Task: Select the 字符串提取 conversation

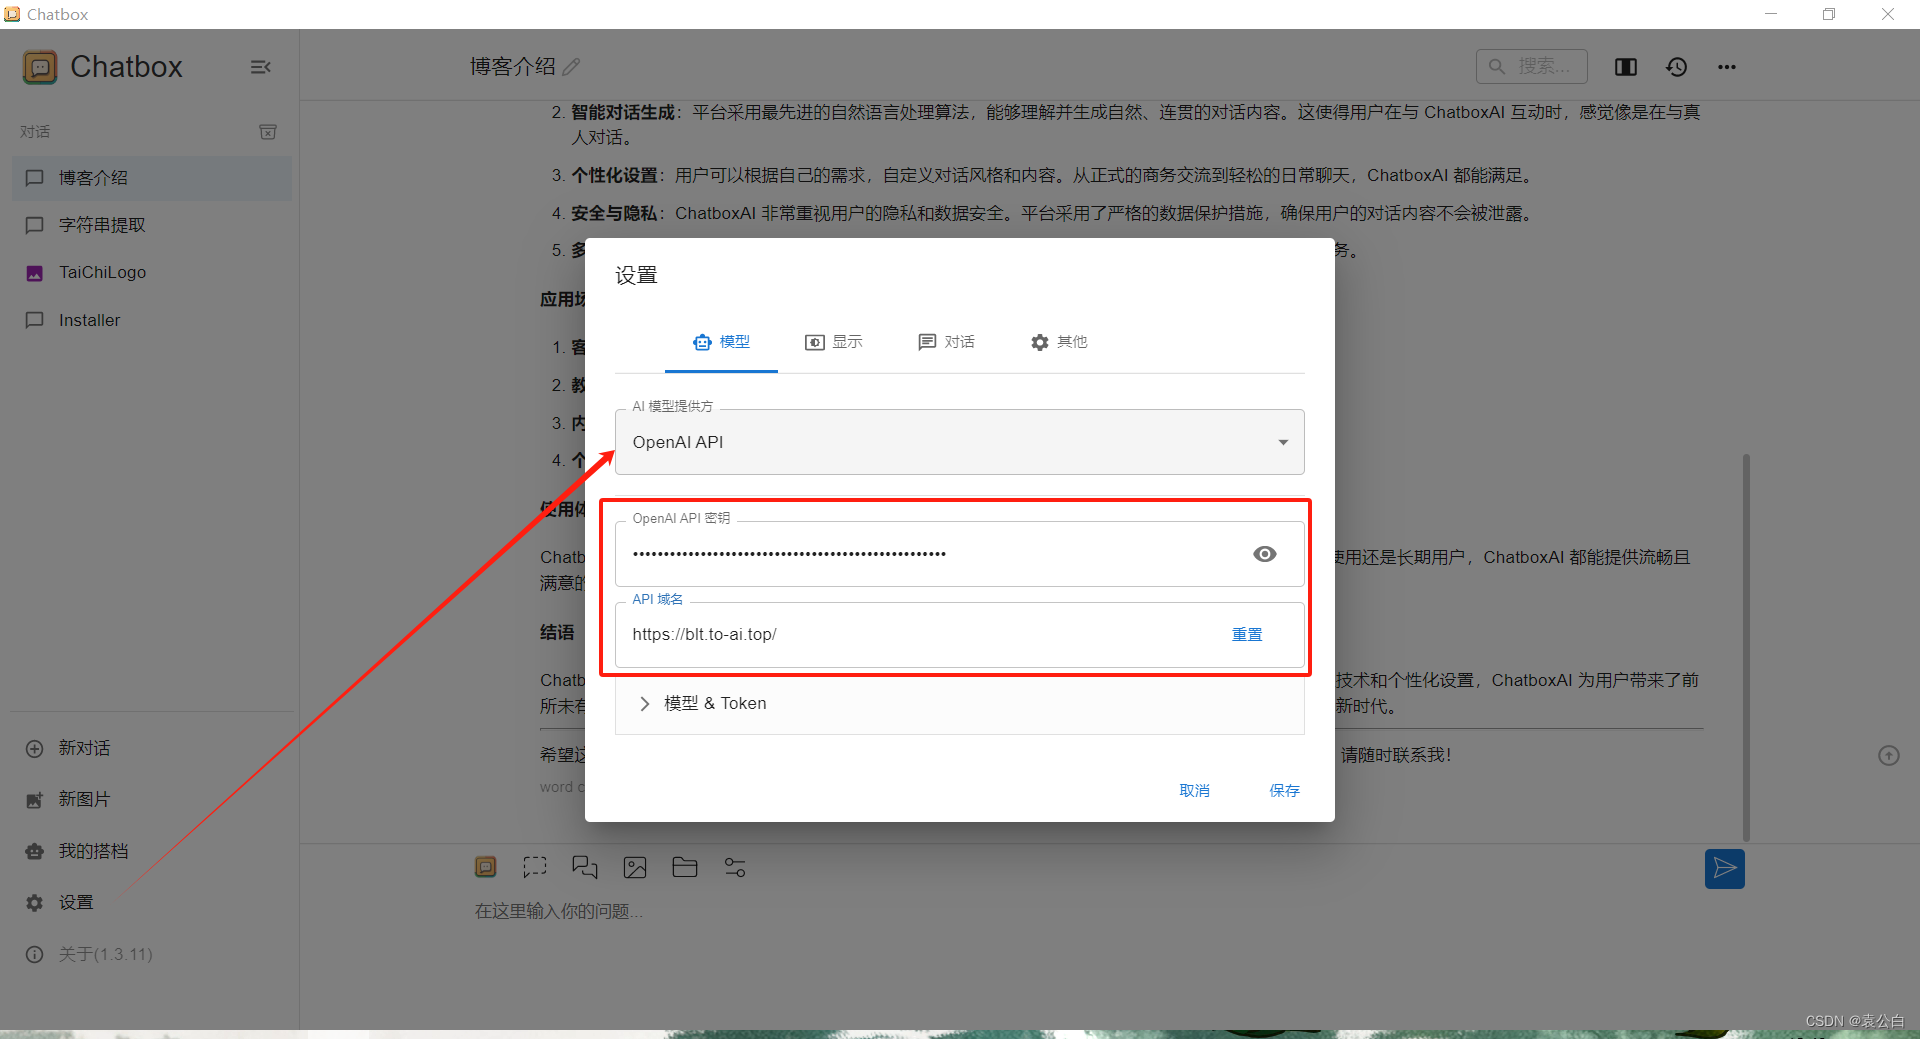Action: coord(152,225)
